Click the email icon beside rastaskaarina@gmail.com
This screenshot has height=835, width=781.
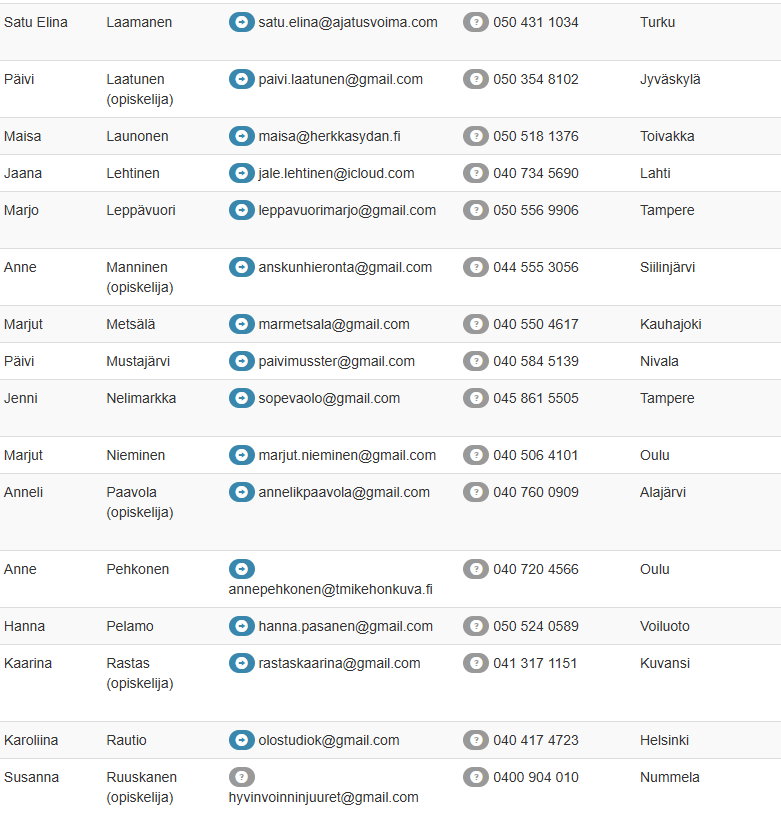pos(242,663)
